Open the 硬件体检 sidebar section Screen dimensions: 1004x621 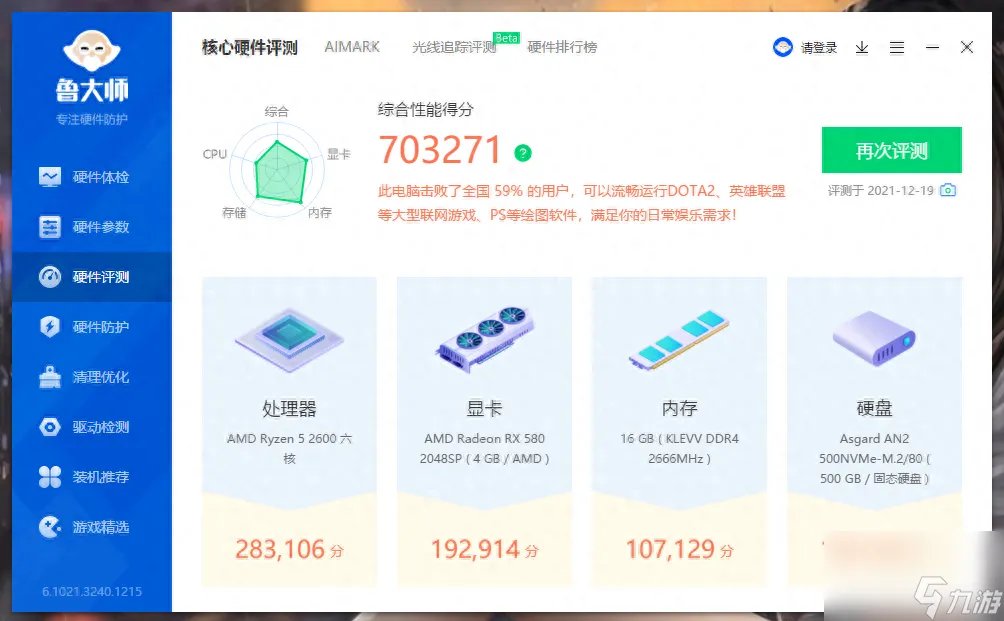[x=85, y=177]
